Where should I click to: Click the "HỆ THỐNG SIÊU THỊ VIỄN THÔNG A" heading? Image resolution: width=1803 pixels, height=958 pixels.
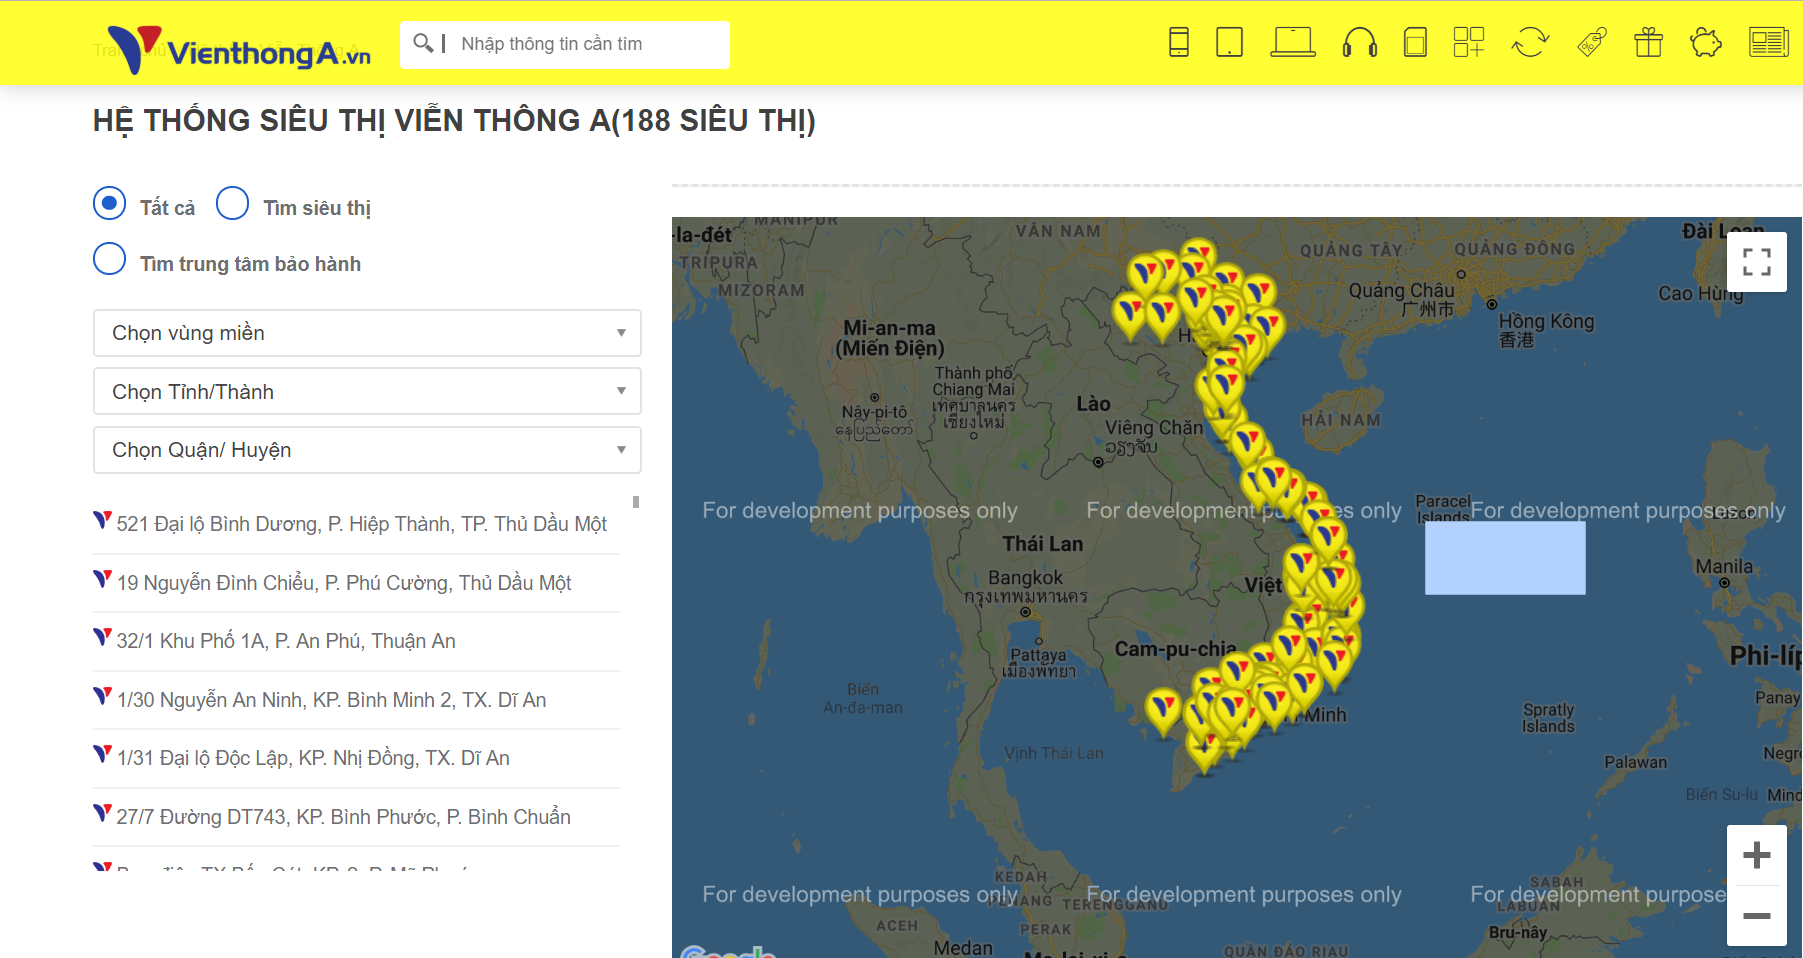pyautogui.click(x=454, y=121)
